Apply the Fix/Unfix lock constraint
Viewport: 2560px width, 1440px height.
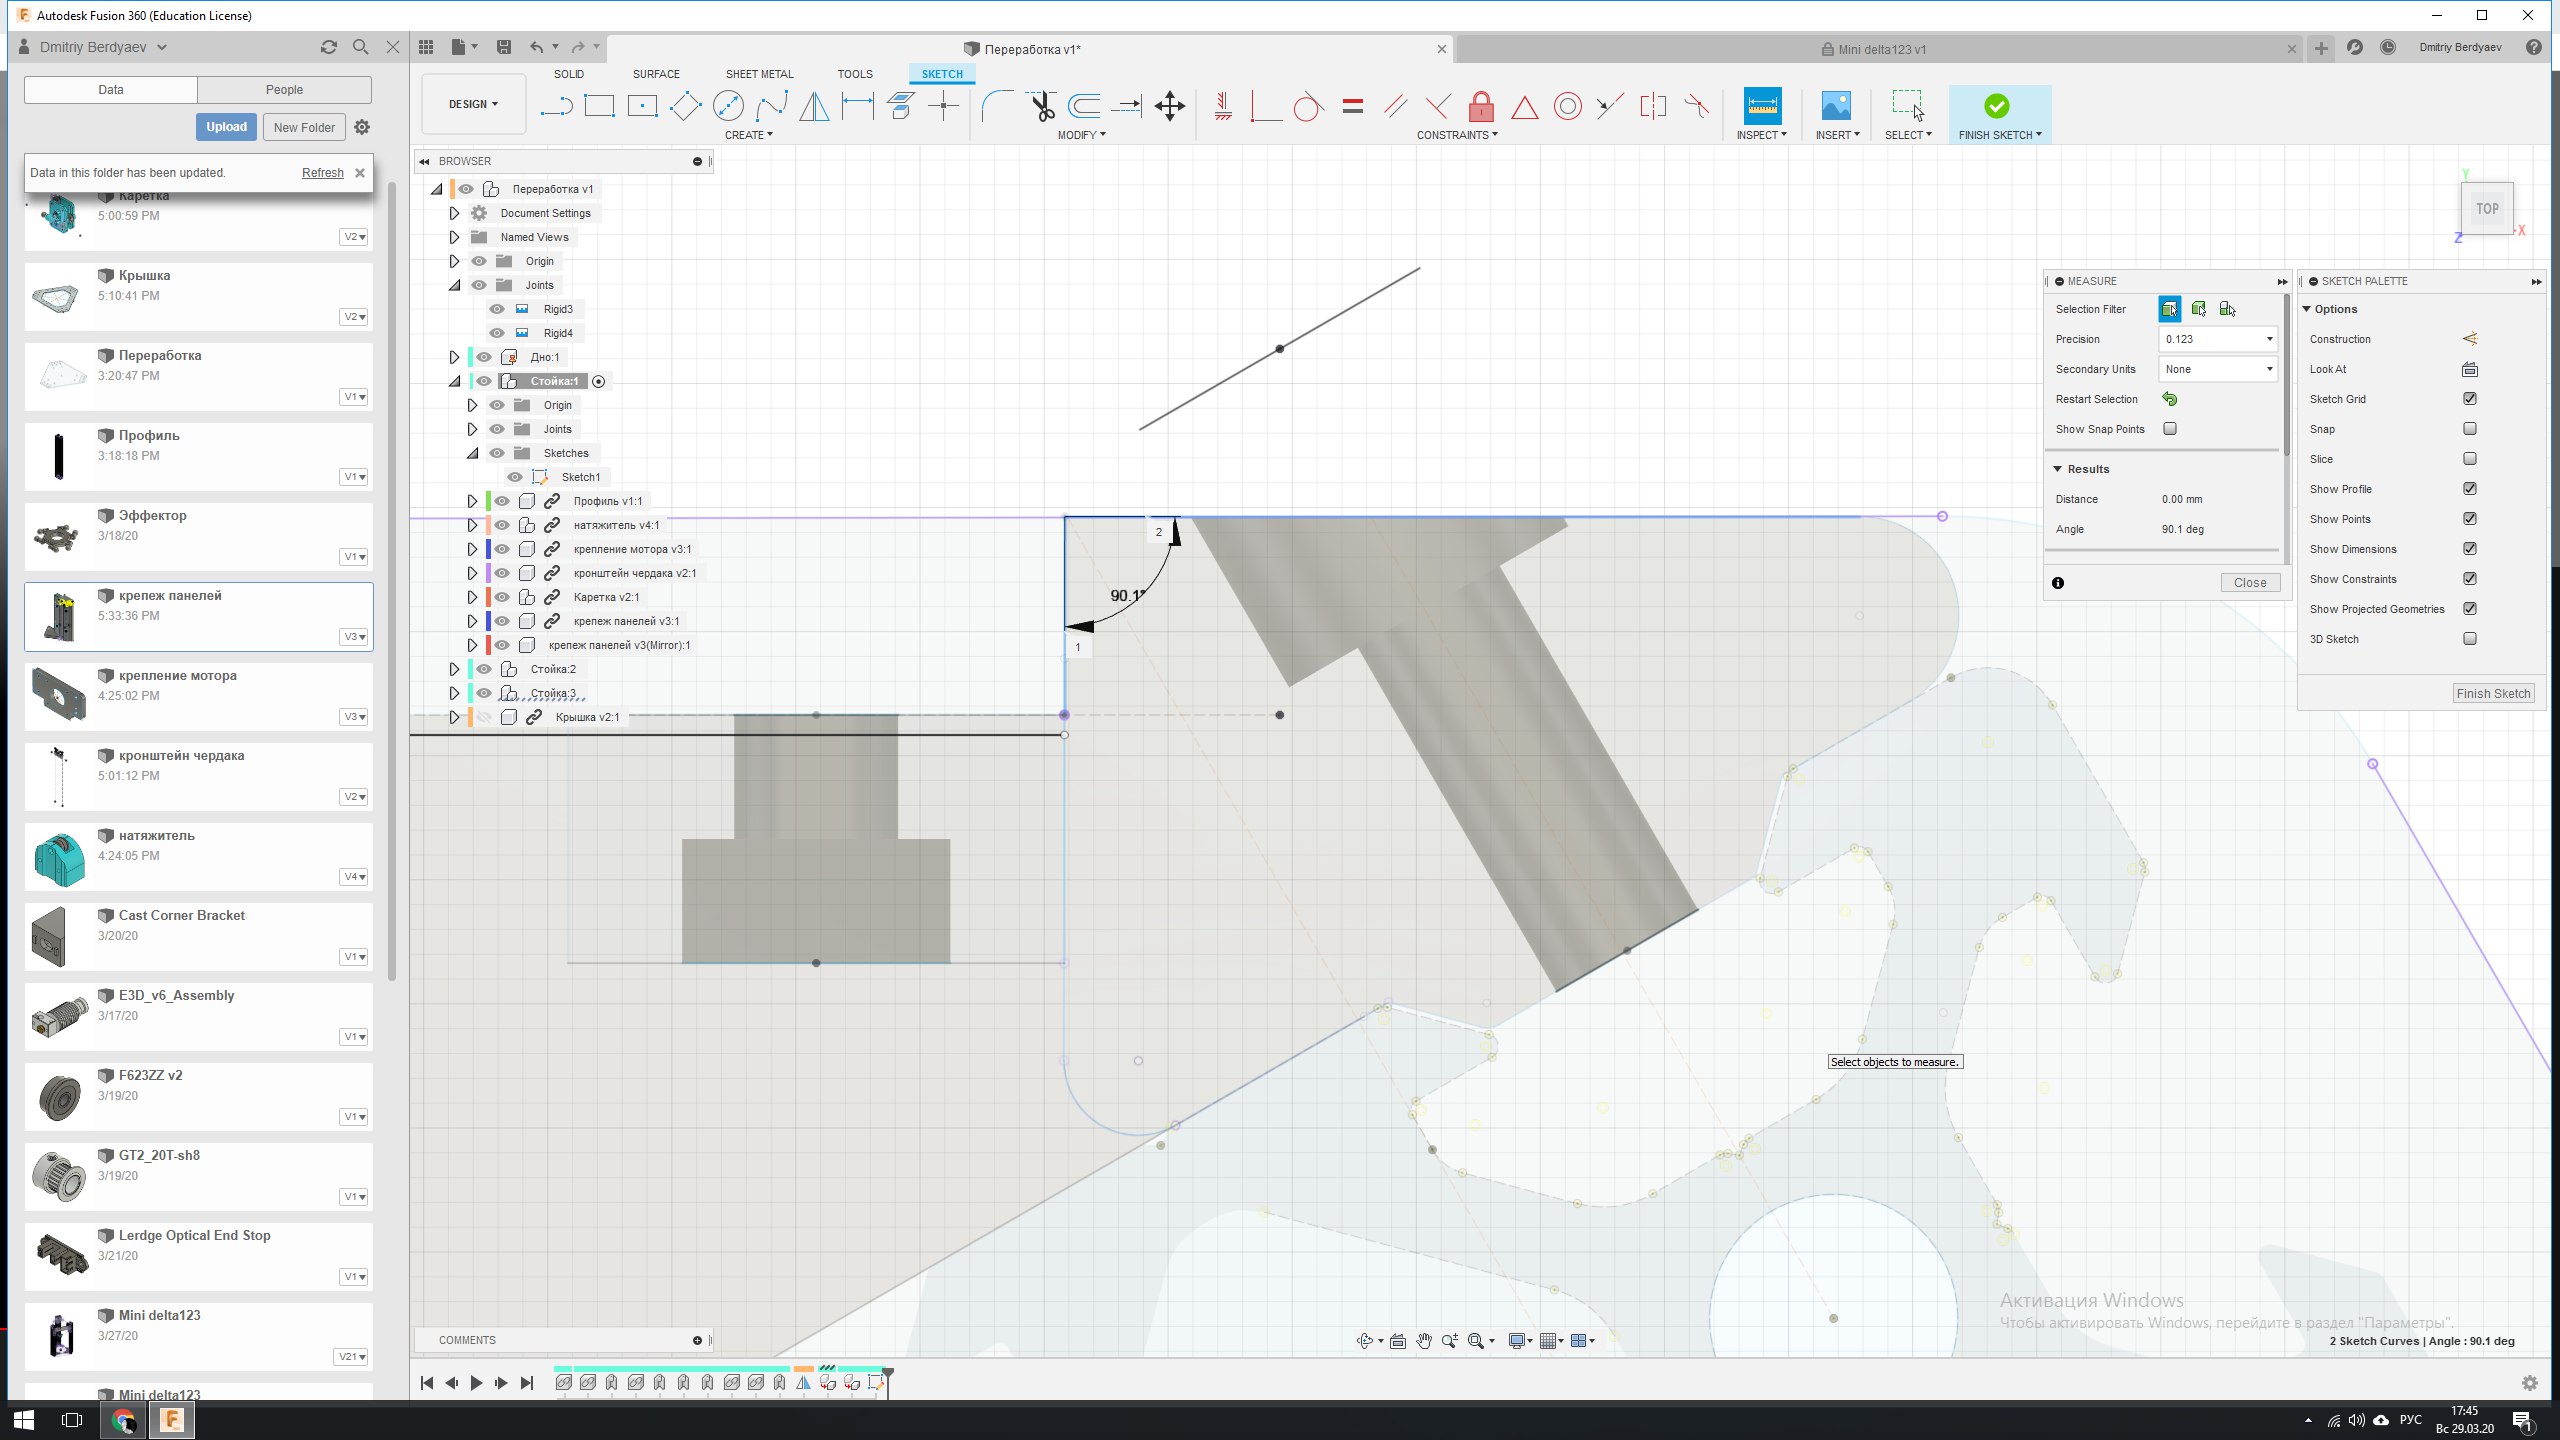[1481, 106]
